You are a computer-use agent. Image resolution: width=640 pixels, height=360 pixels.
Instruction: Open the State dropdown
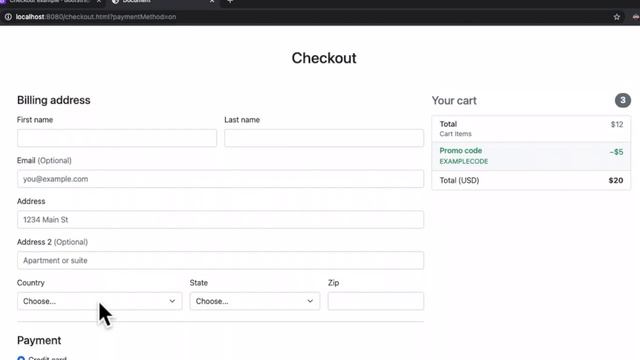tap(255, 301)
